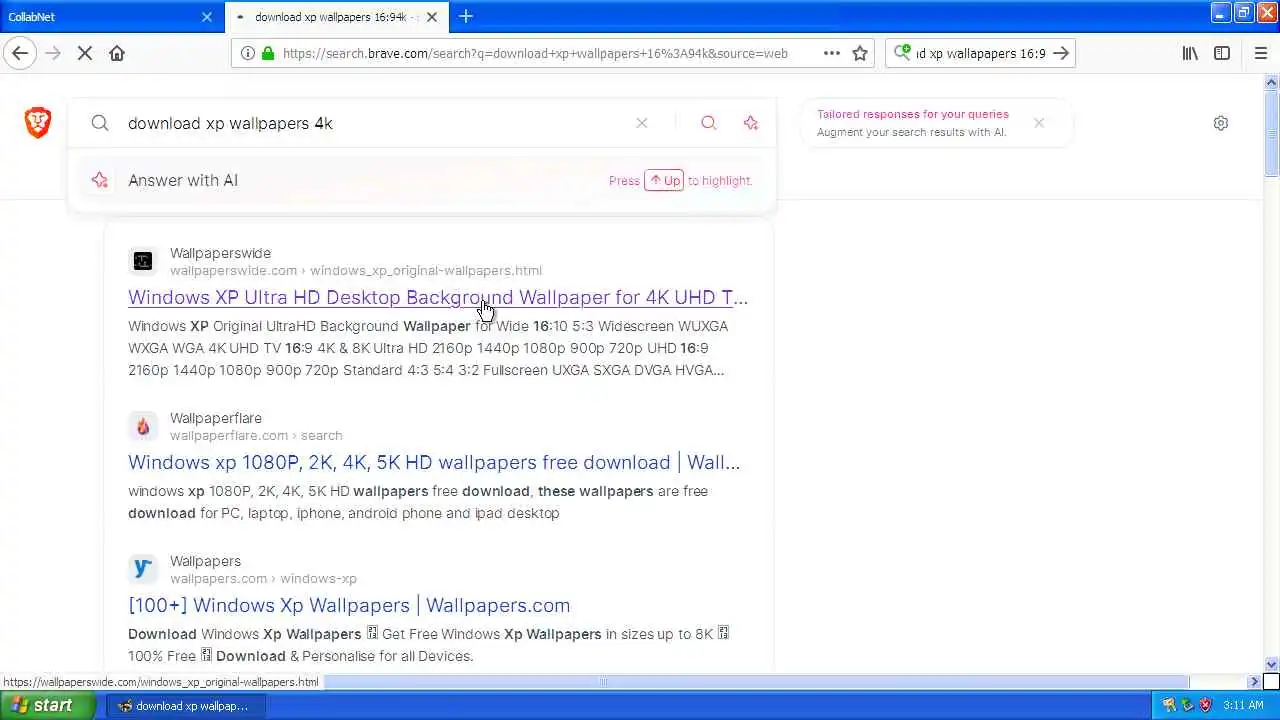Viewport: 1280px width, 720px height.
Task: Click wallpapers.com › windows-xp breadcrumb
Action: [263, 579]
